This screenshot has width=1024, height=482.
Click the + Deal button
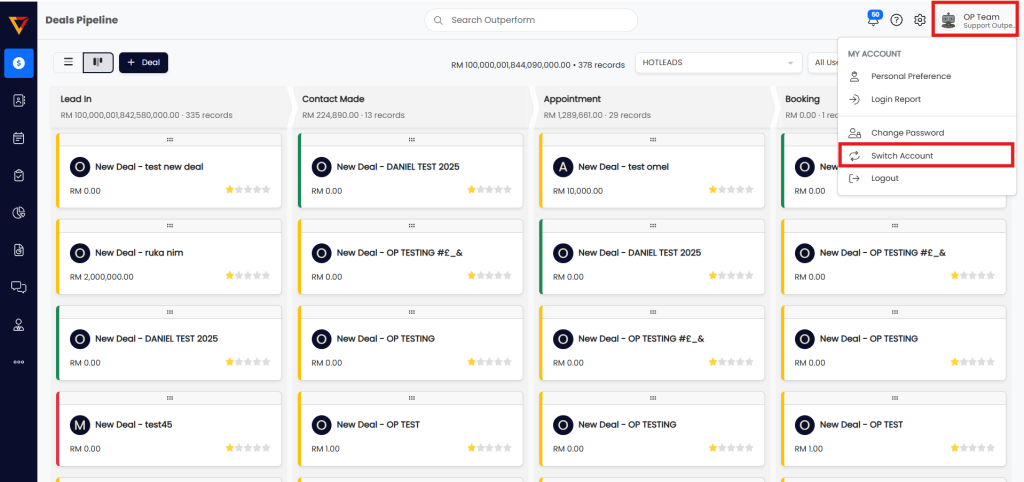point(143,62)
